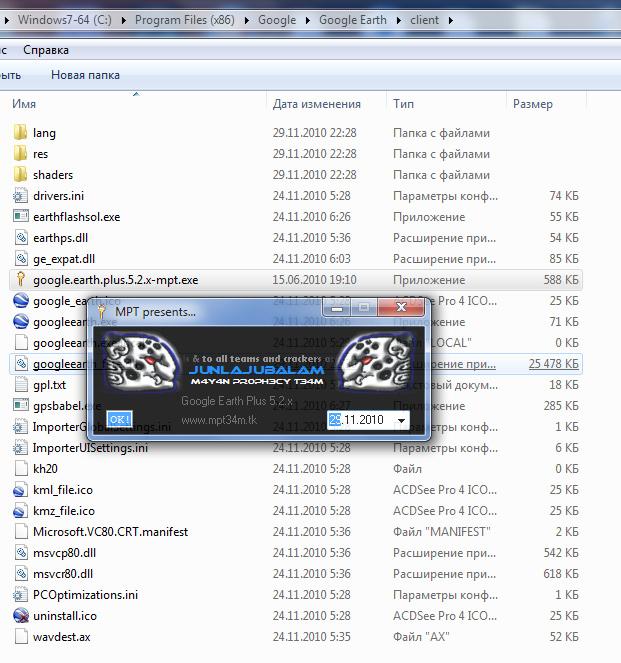Viewport: 621px width, 663px height.
Task: Select the file name uninstall.ico
Action: pos(65,616)
